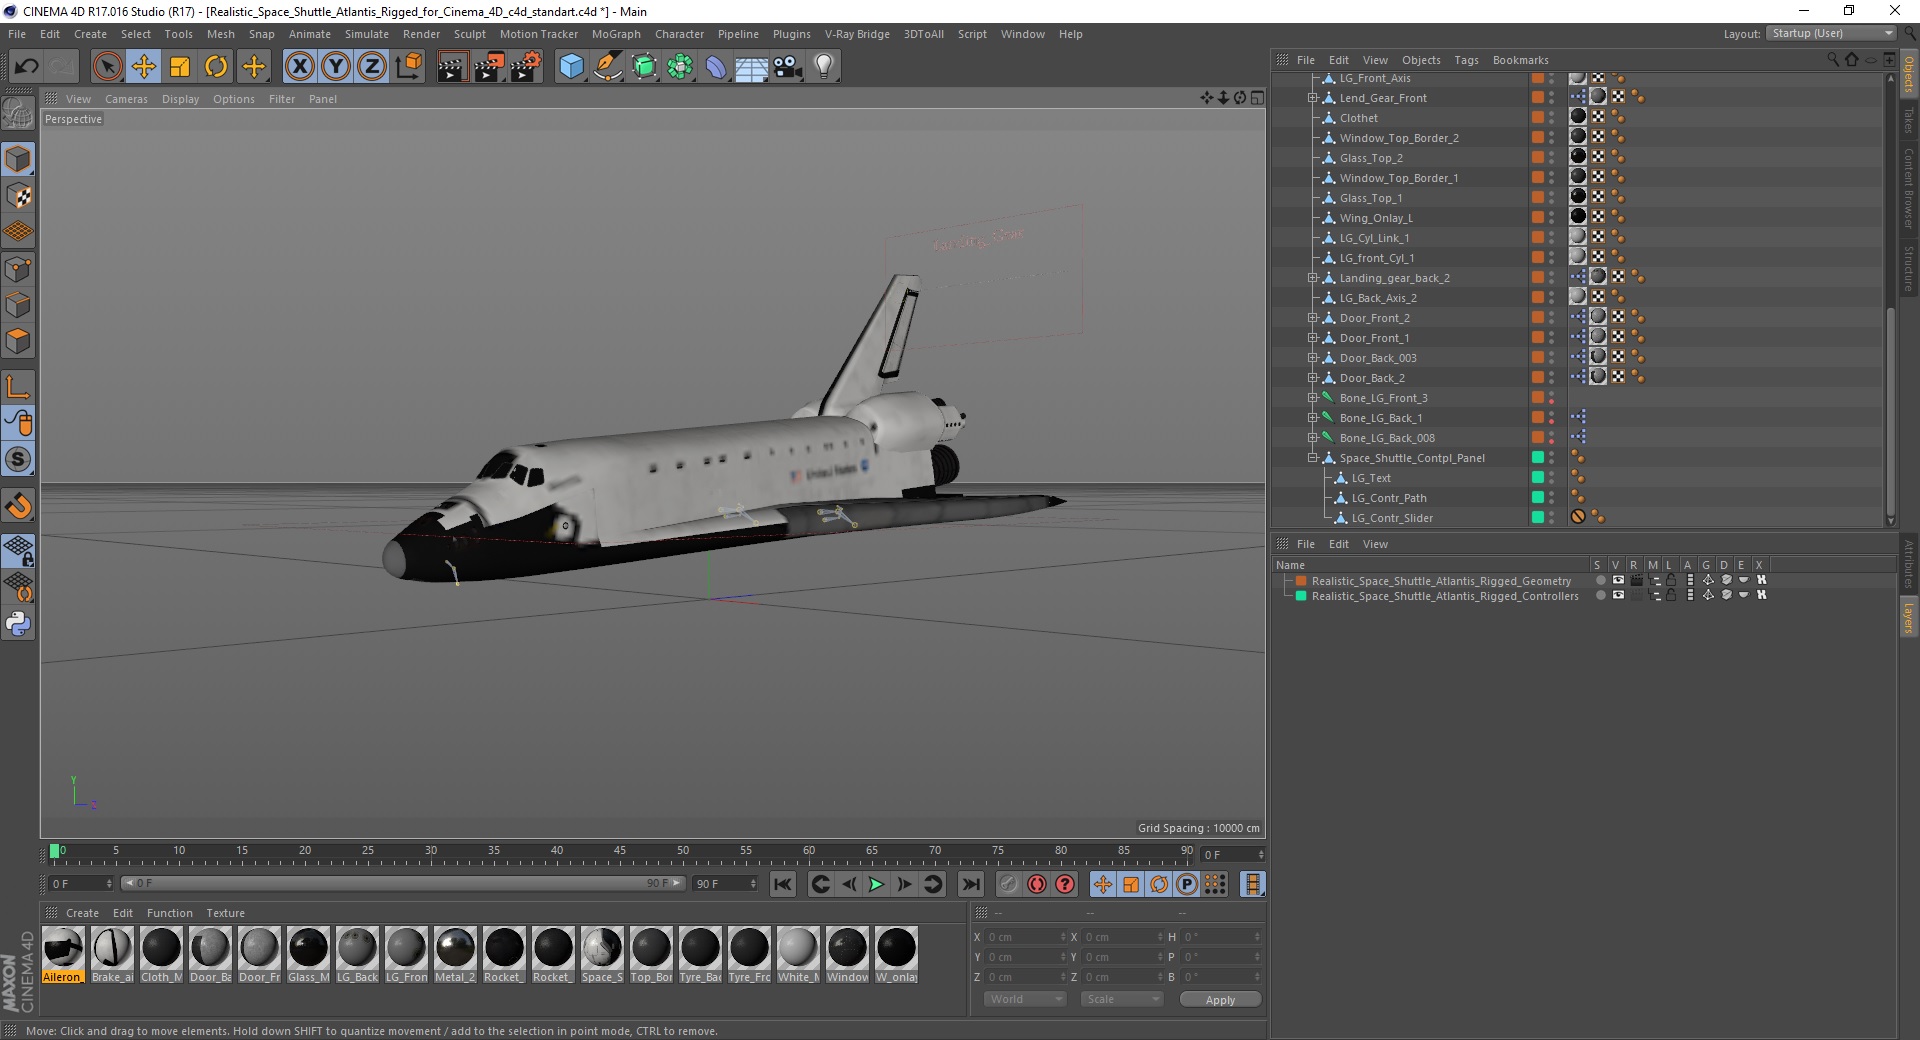This screenshot has width=1920, height=1040.
Task: Expand the Lend_Gear_Front object
Action: 1313,98
